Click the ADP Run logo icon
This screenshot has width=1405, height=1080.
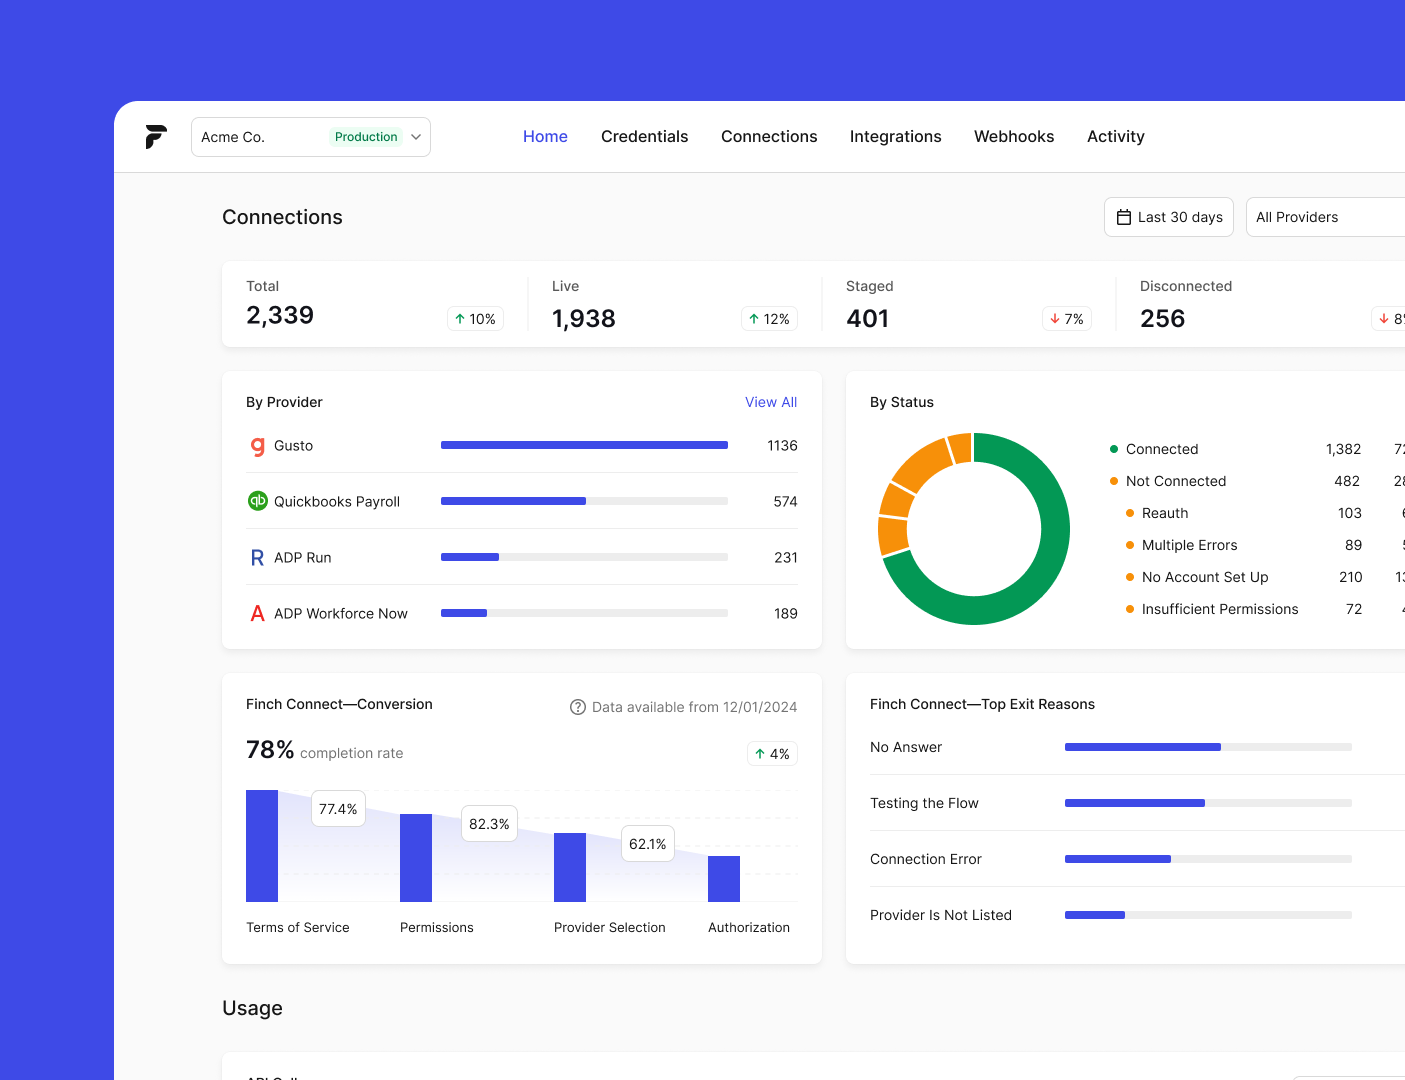(257, 558)
